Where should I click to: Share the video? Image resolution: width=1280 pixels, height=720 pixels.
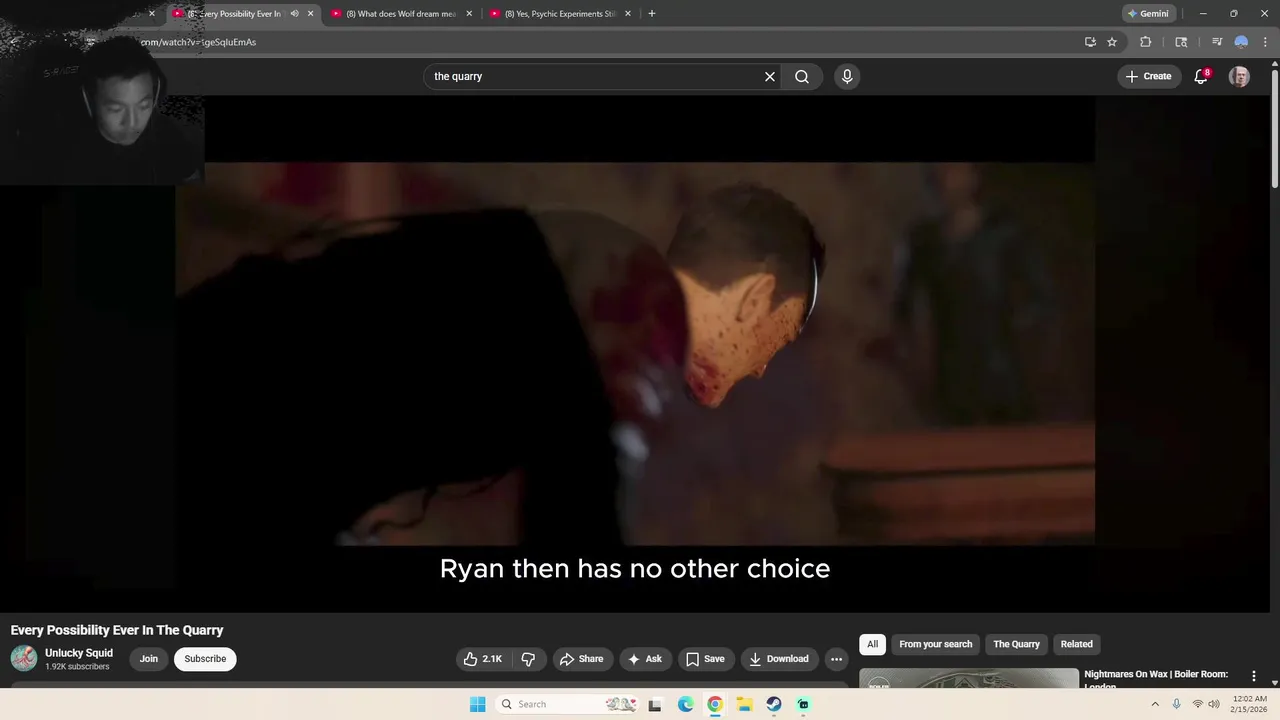click(582, 659)
